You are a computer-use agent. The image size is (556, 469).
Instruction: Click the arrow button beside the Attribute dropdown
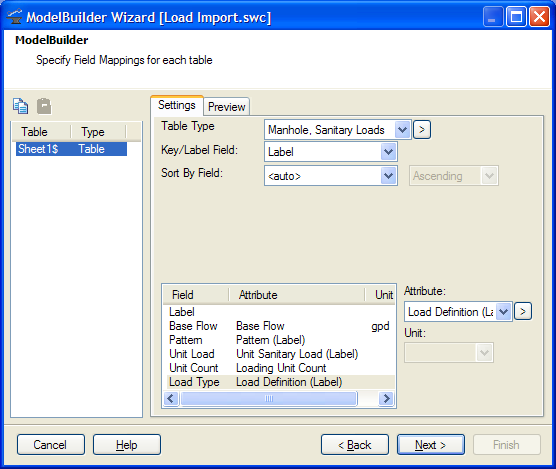pyautogui.click(x=523, y=312)
